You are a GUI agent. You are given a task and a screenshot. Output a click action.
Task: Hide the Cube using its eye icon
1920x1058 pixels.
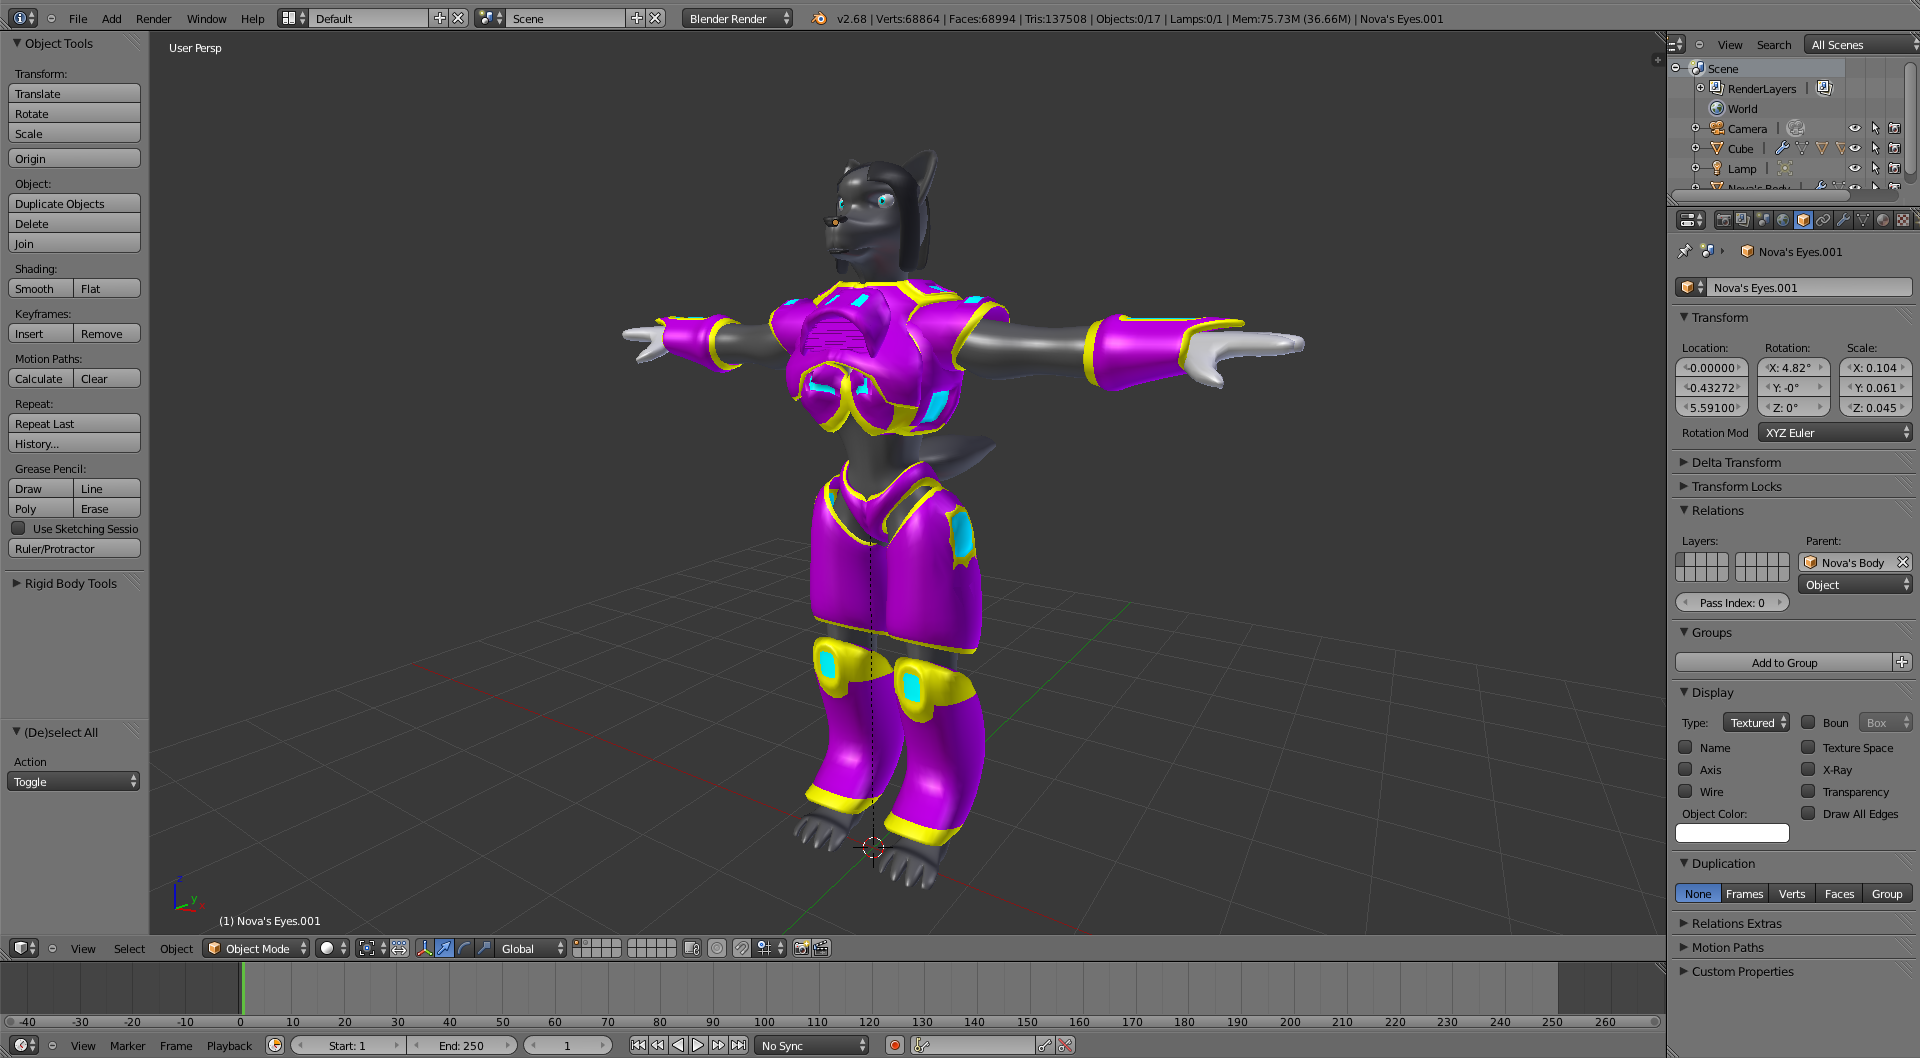pos(1855,148)
